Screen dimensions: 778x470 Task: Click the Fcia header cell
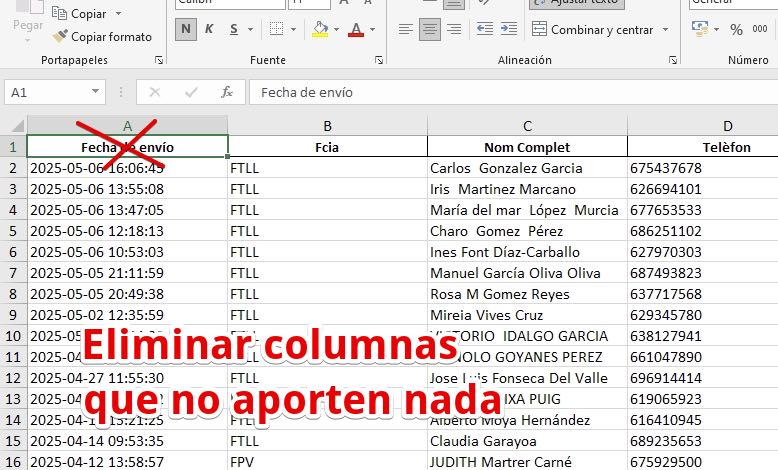point(327,147)
